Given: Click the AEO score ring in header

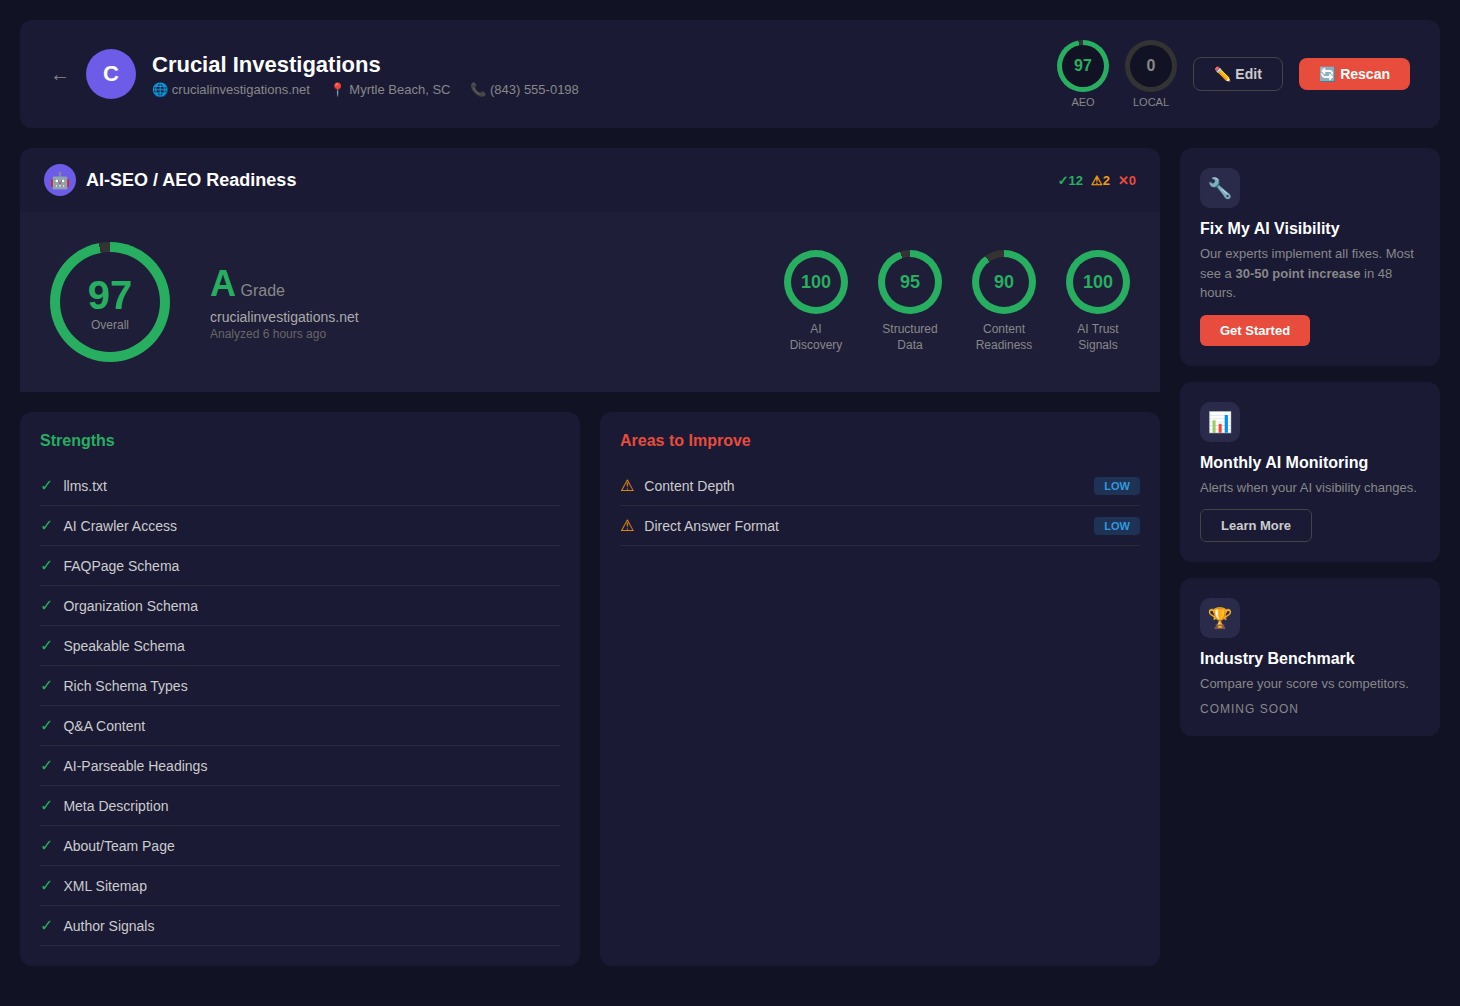Looking at the screenshot, I should click(1082, 66).
